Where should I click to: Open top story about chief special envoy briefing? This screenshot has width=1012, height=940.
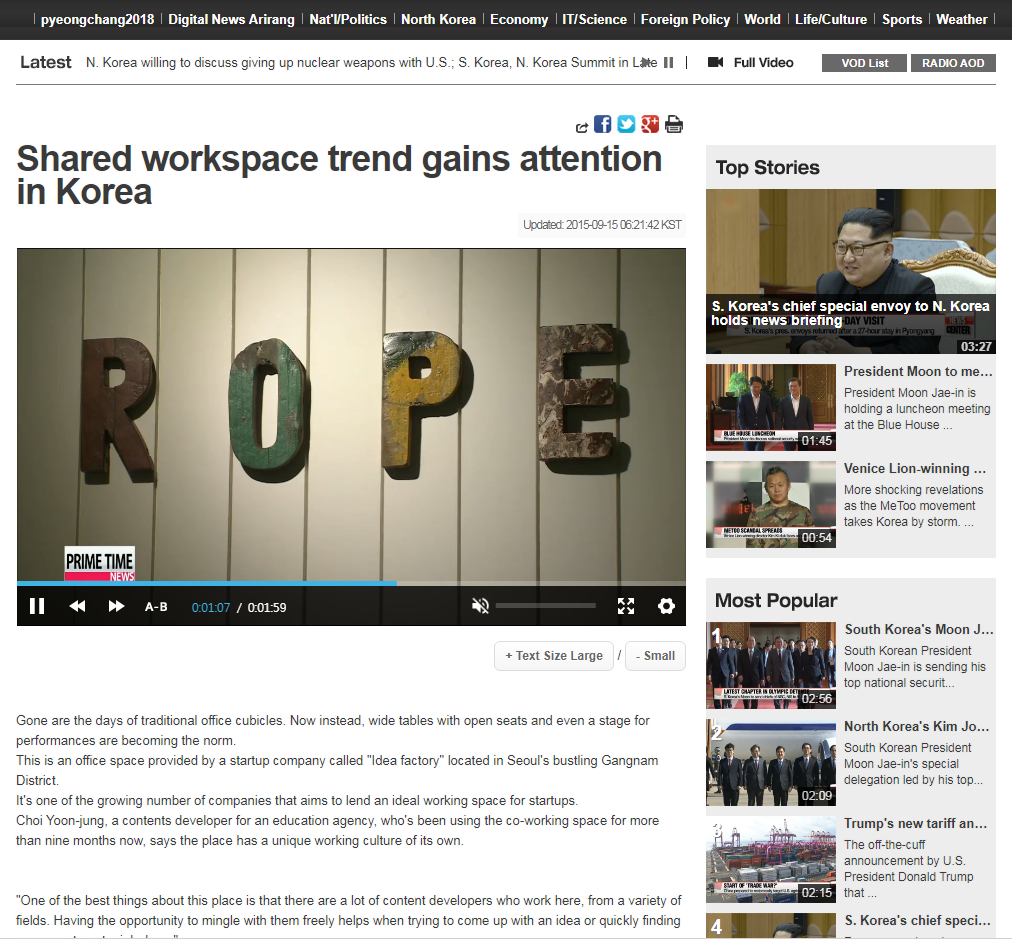pos(851,271)
